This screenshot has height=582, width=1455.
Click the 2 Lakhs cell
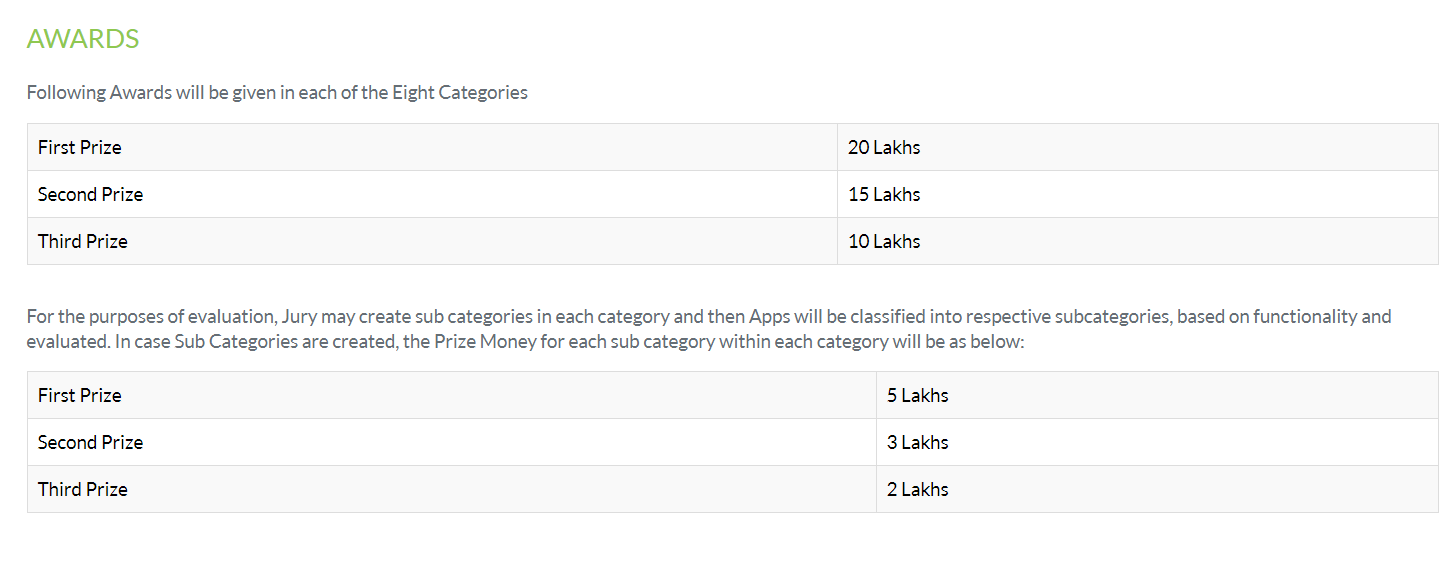click(x=1157, y=489)
